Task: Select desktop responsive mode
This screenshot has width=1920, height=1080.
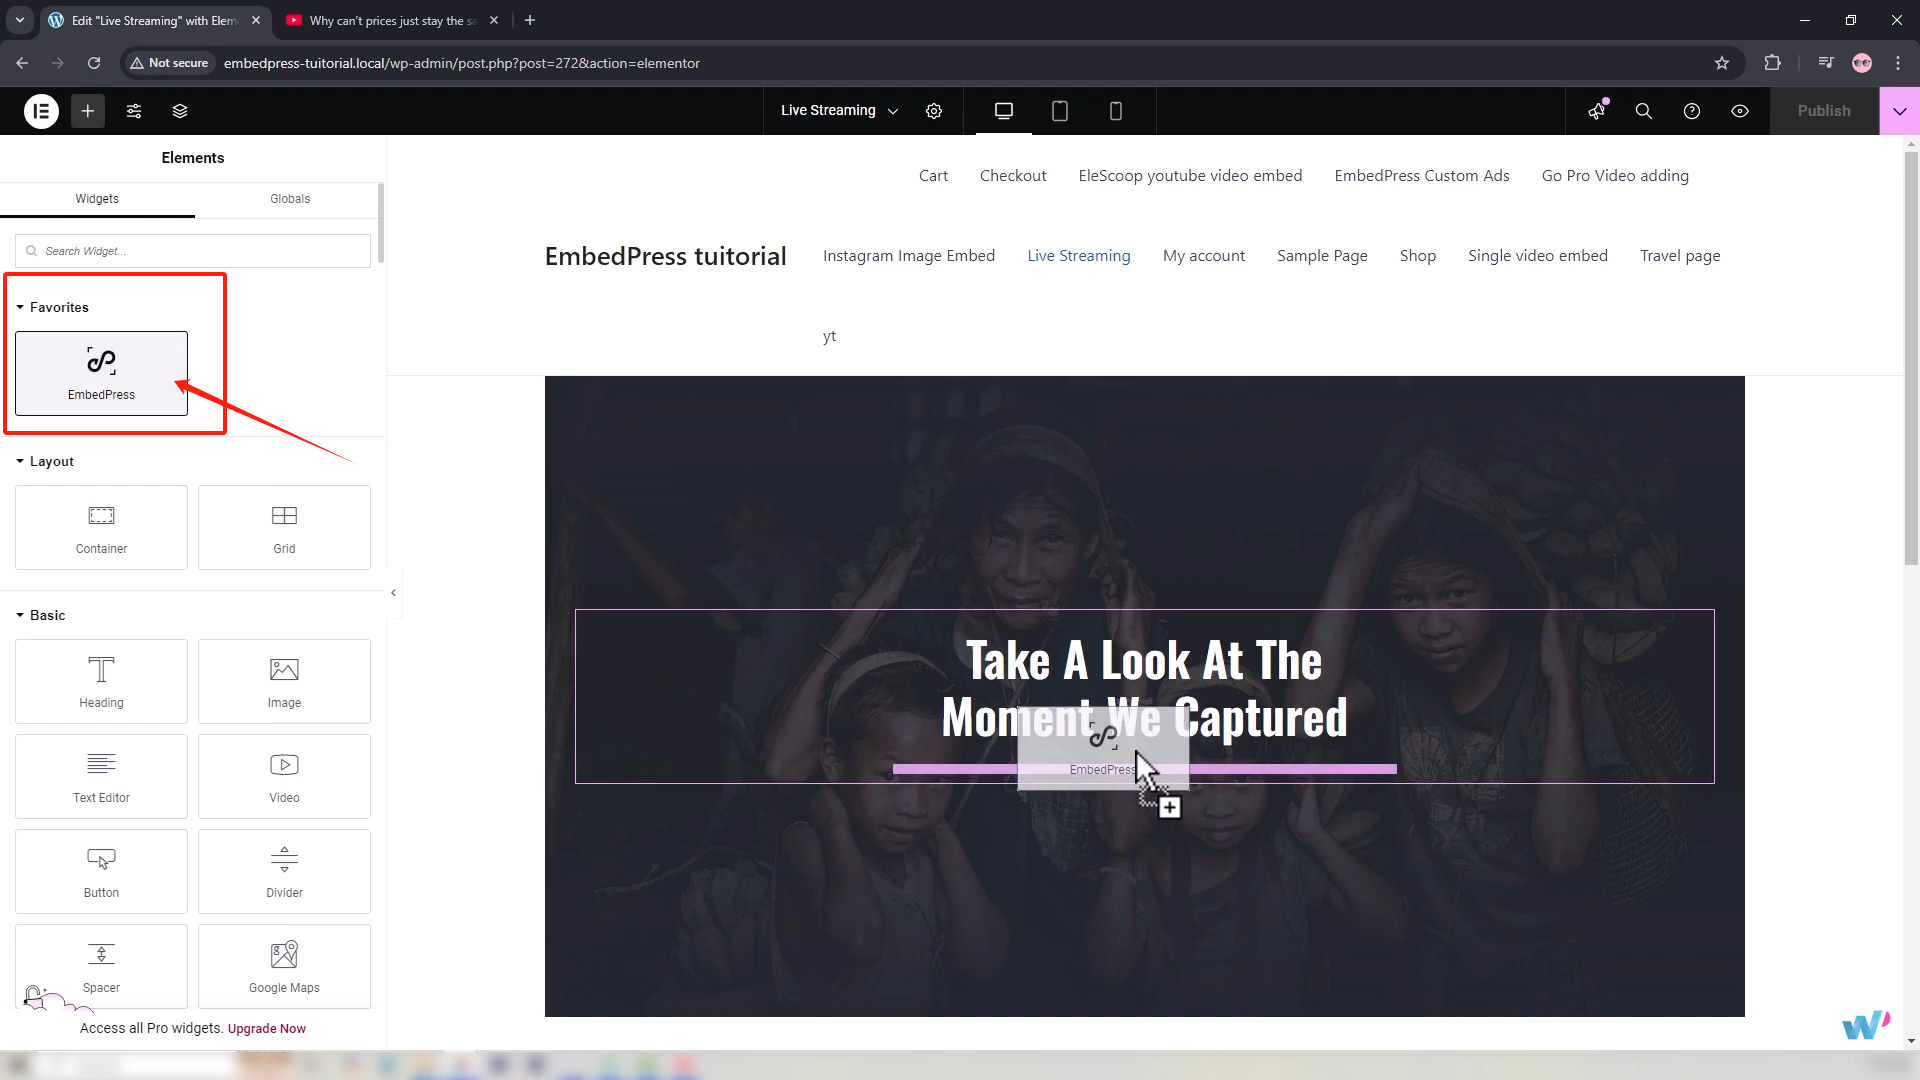Action: (1004, 111)
